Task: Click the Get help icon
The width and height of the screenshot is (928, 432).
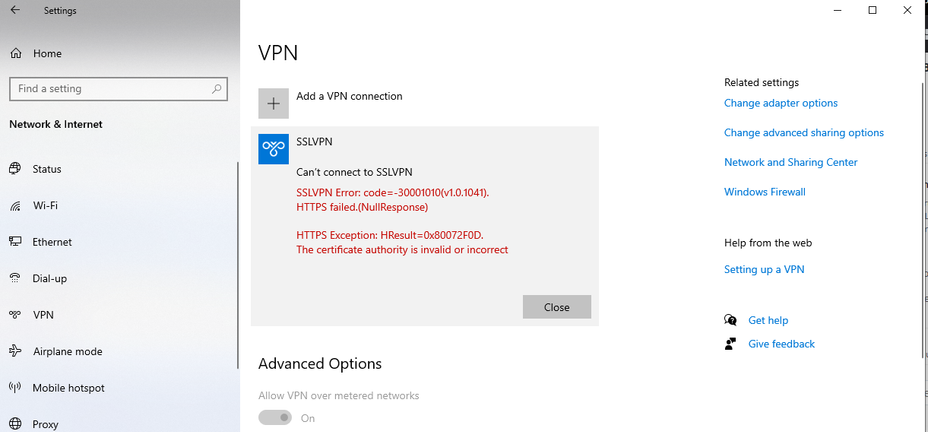Action: (x=730, y=320)
